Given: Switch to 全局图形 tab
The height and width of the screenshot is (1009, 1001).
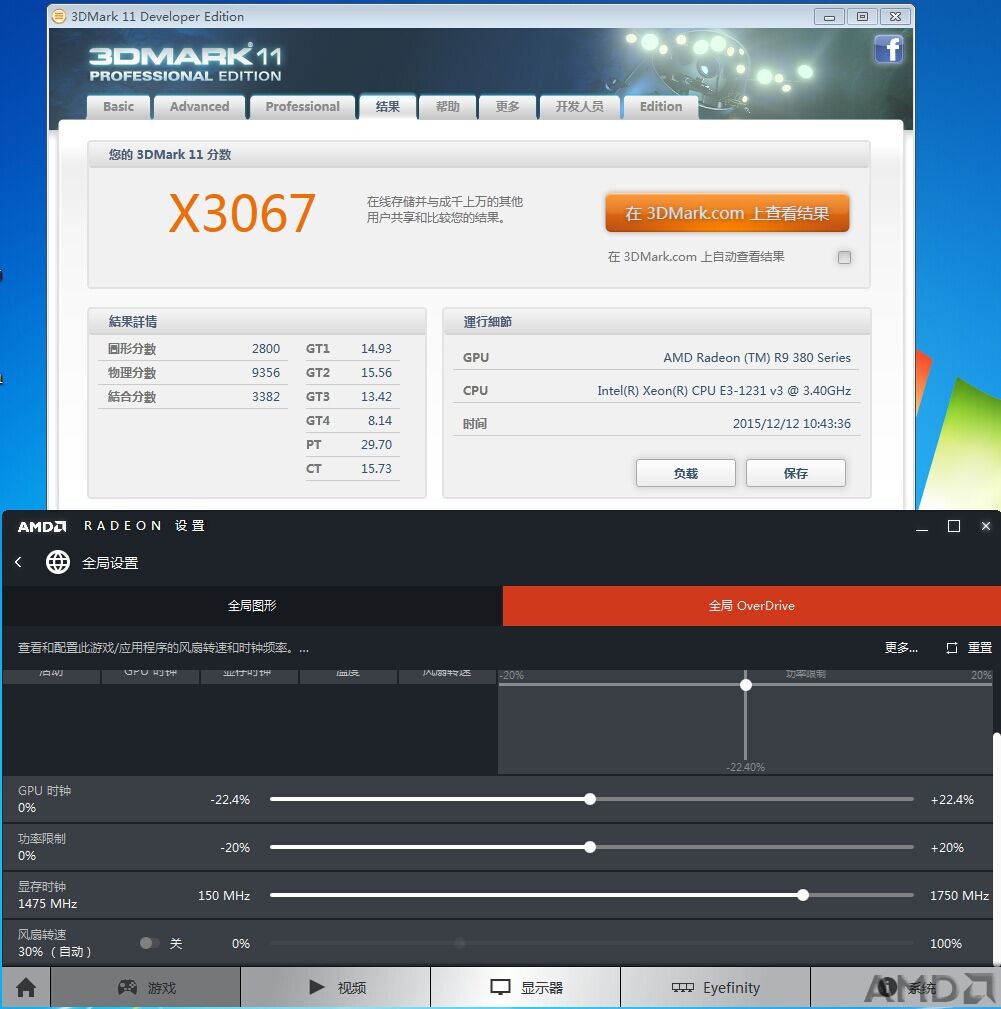Looking at the screenshot, I should [x=252, y=606].
